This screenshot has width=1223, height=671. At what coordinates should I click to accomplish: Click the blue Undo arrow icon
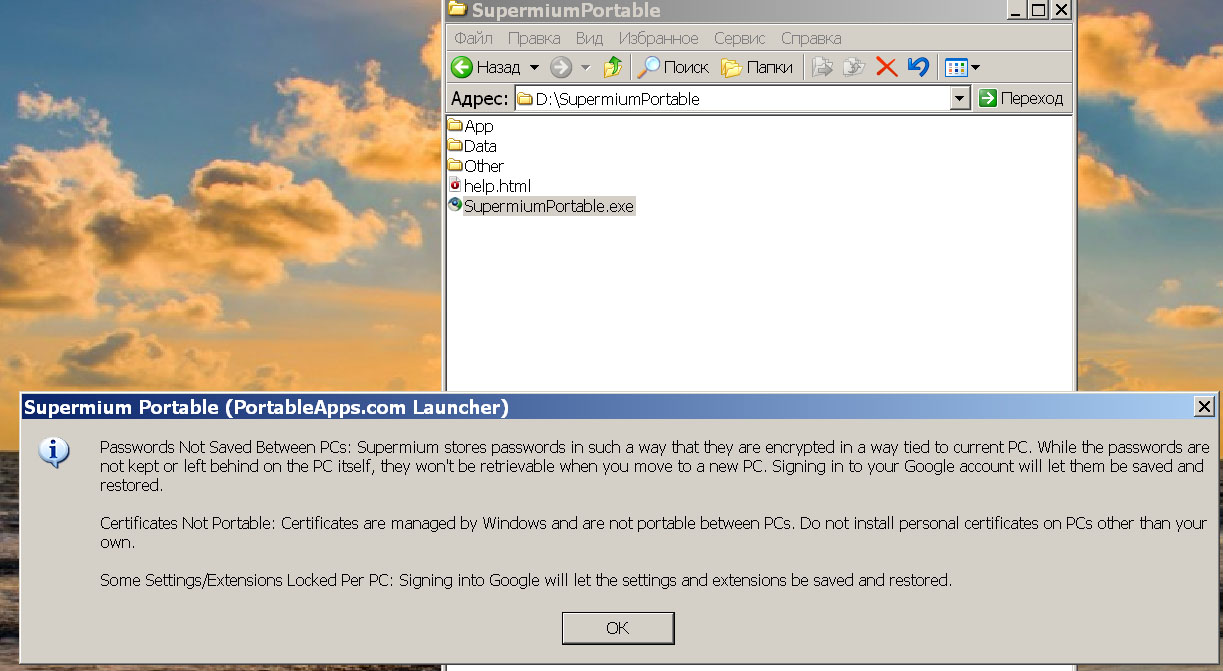(x=918, y=67)
